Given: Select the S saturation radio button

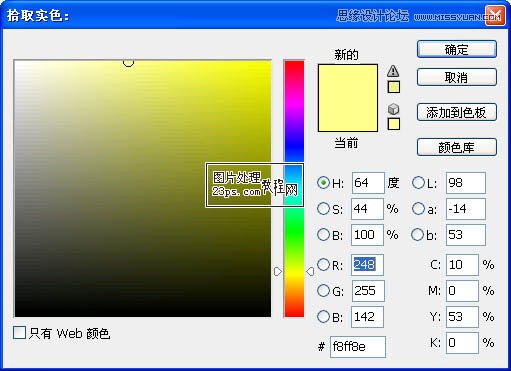Looking at the screenshot, I should [323, 209].
